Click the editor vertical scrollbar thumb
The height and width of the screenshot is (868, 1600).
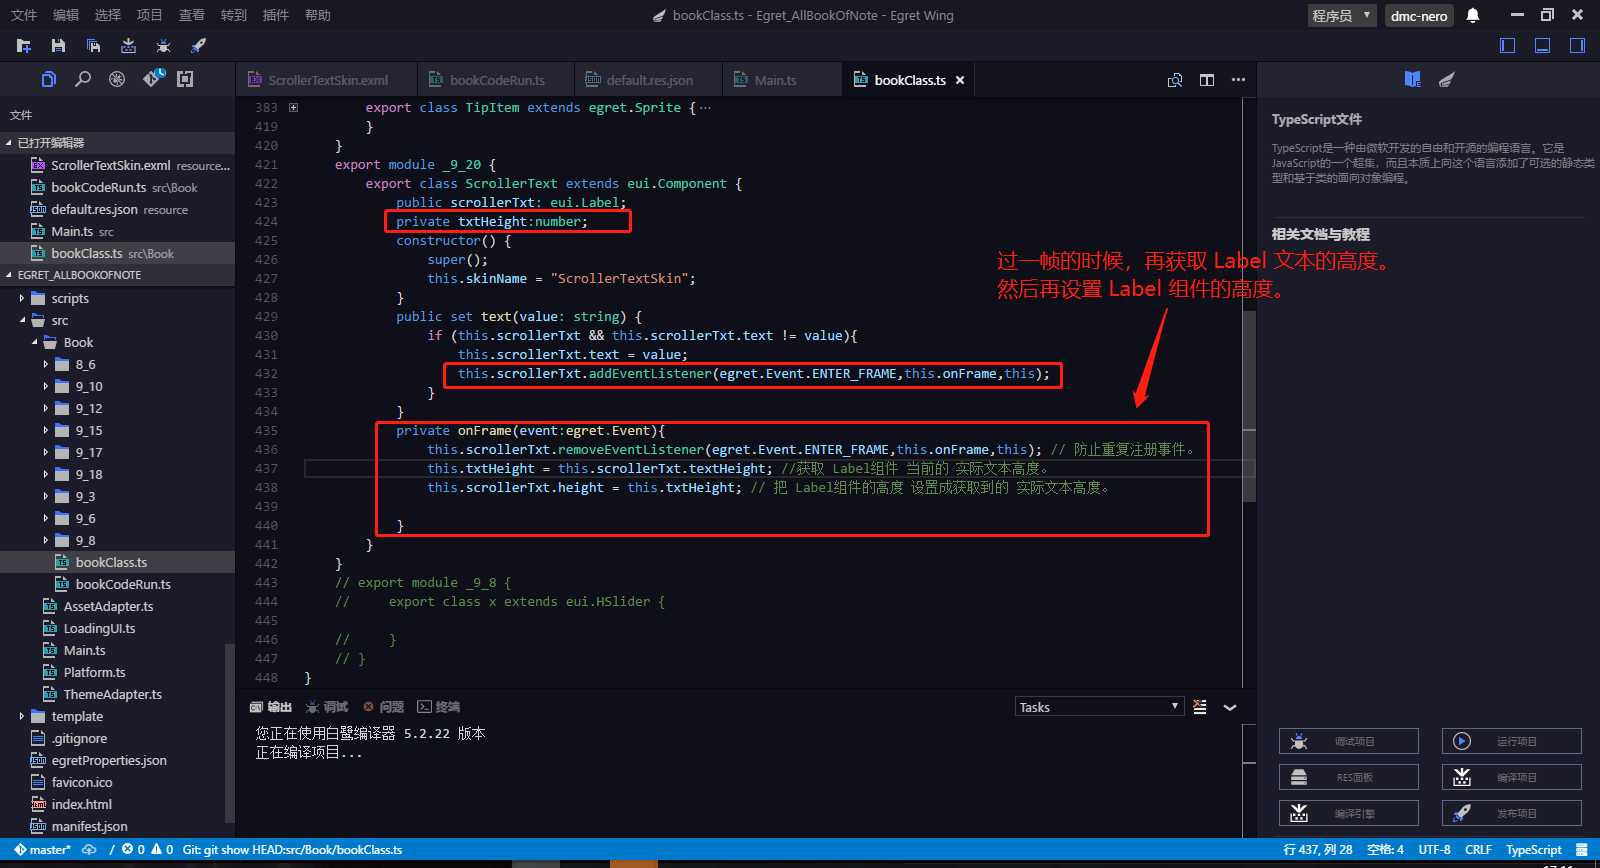click(x=1249, y=406)
